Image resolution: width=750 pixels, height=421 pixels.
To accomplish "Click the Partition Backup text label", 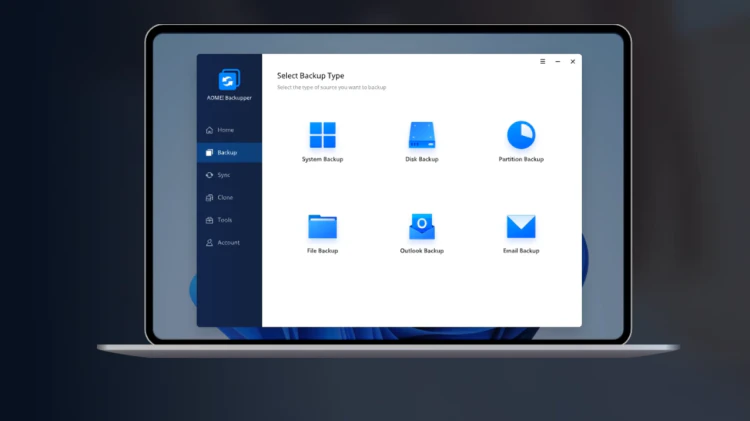I will click(521, 159).
